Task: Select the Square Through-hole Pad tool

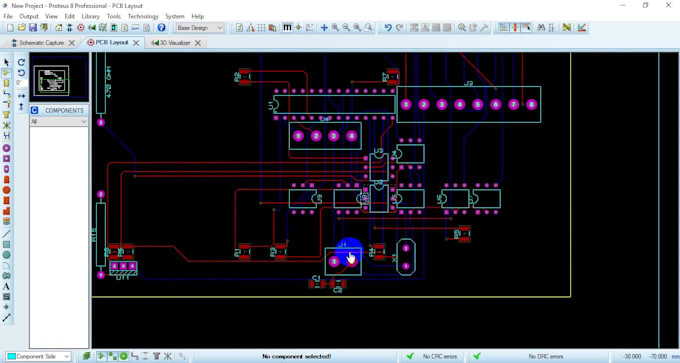Action: [7, 159]
